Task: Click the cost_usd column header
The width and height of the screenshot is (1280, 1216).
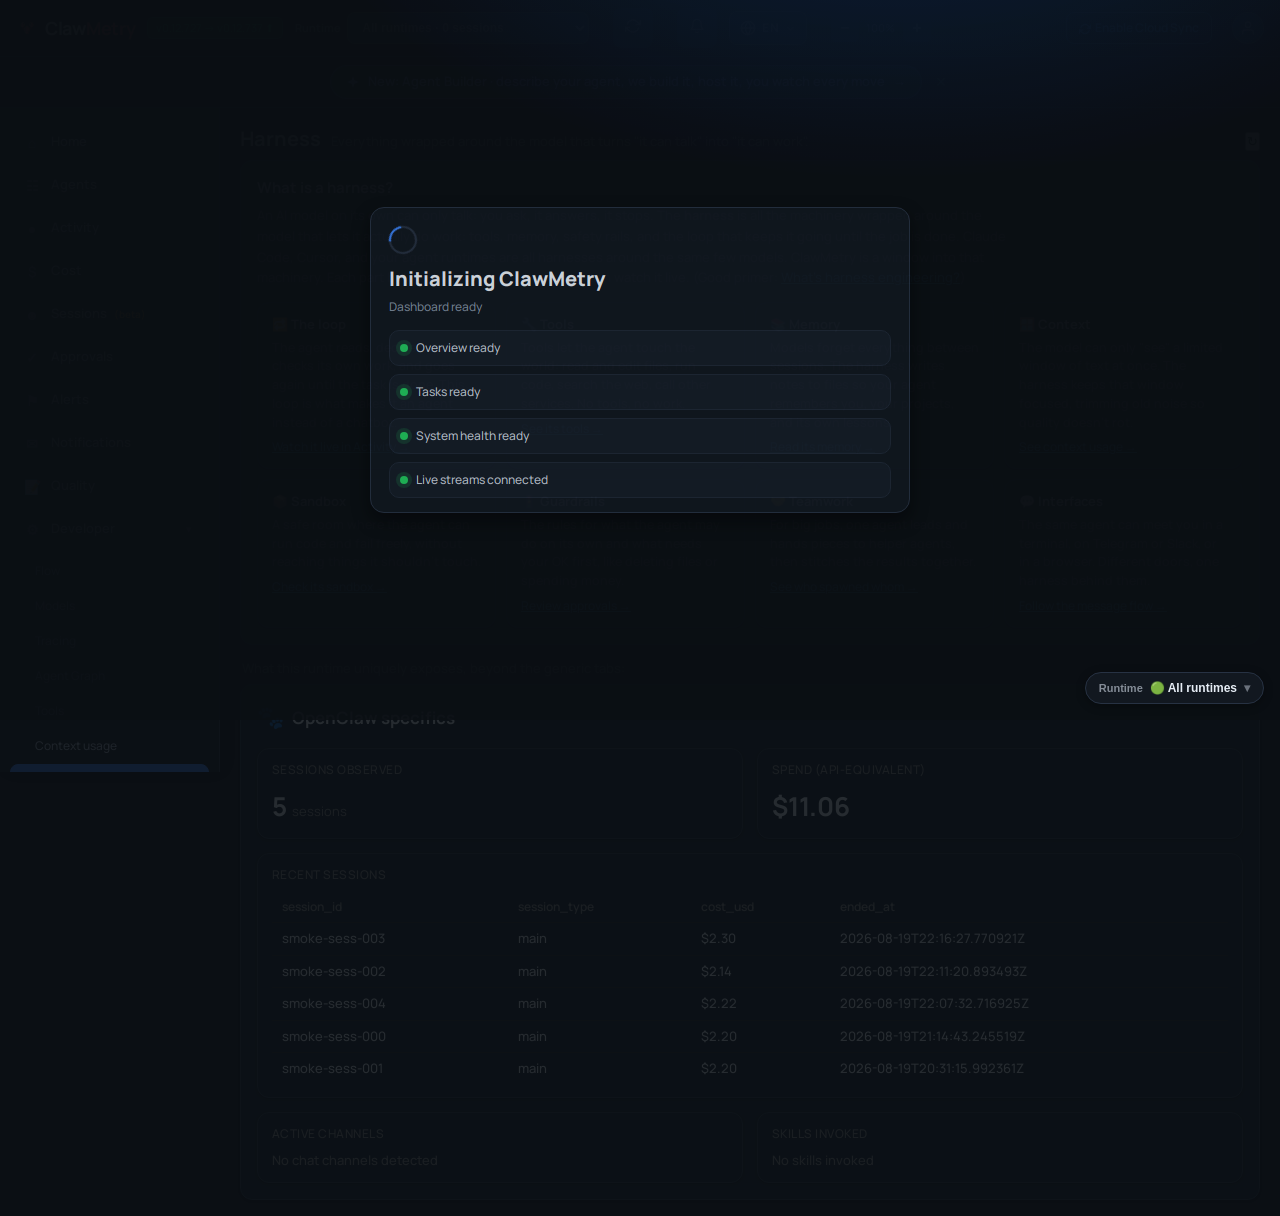Action: [728, 907]
